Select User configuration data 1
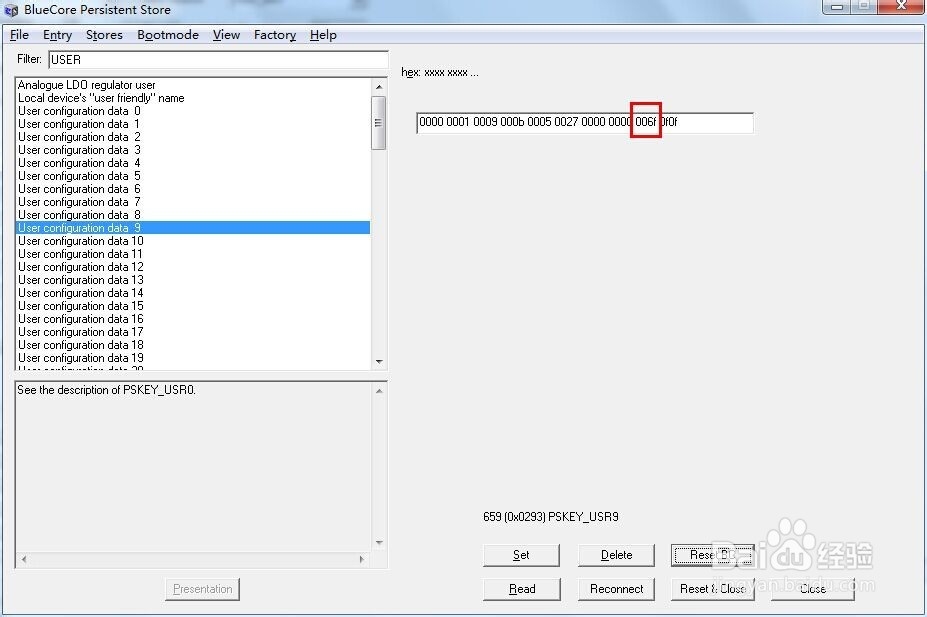 [193, 124]
